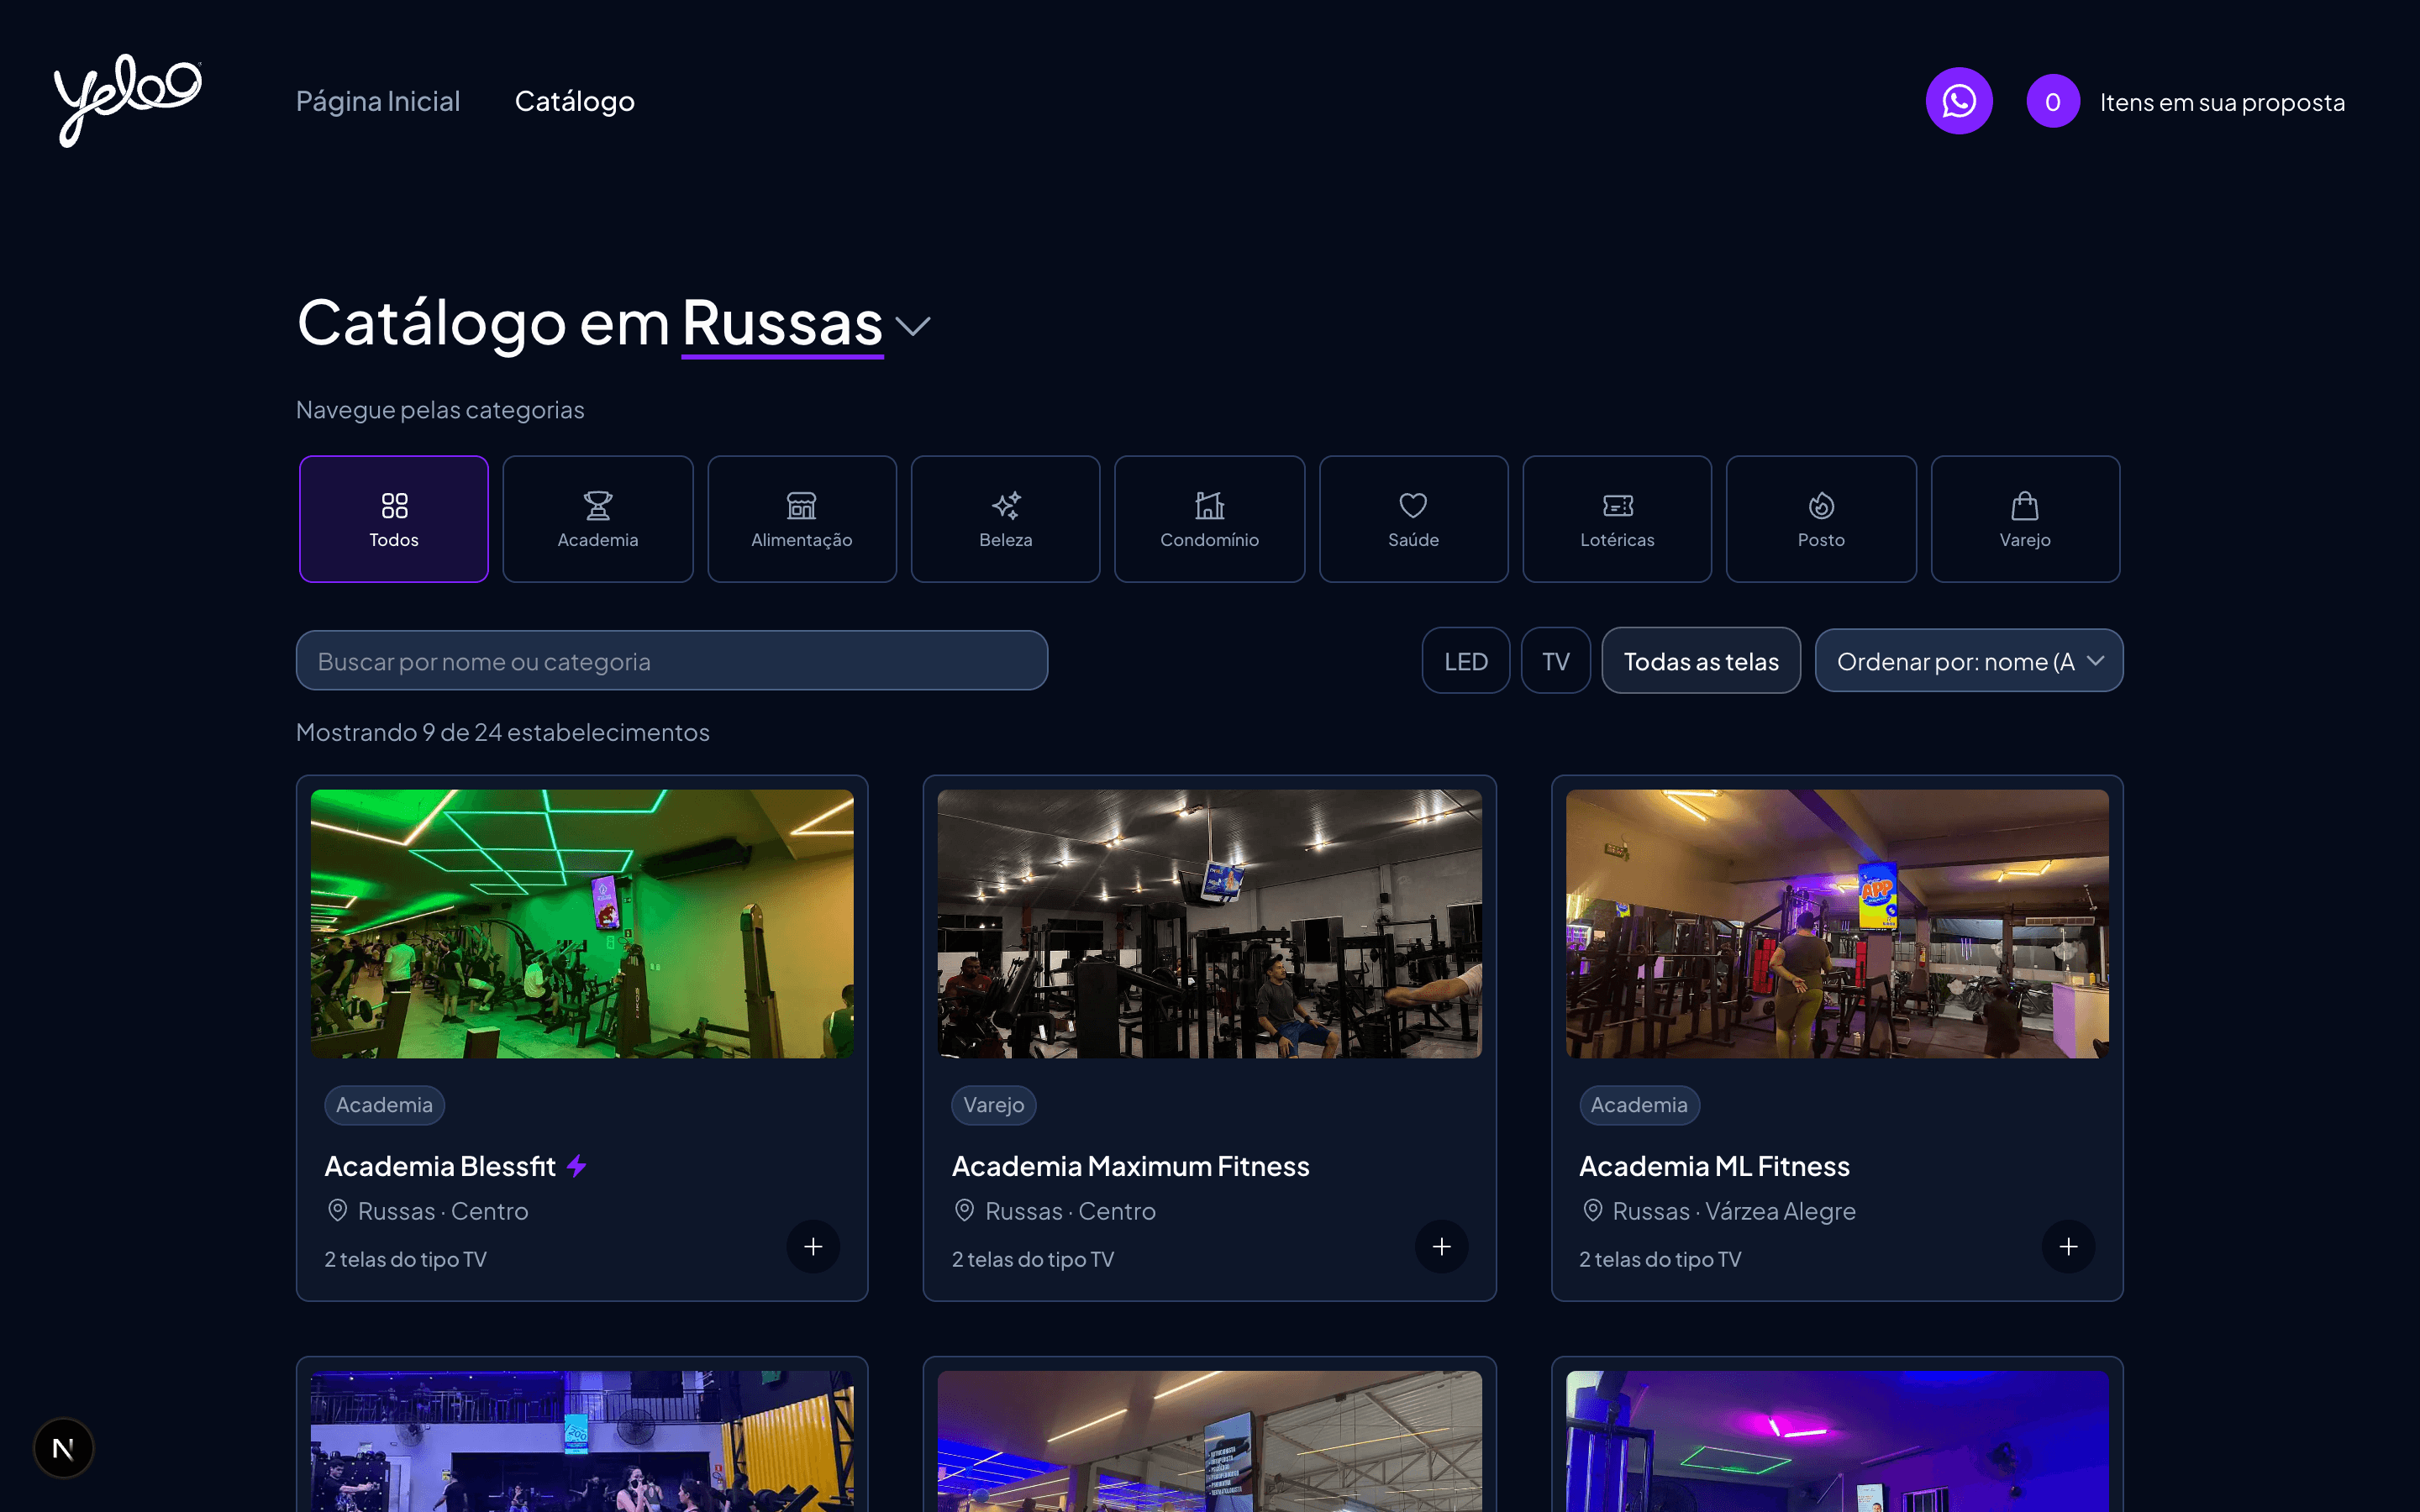Add Academia ML Fitness to proposal

2068,1246
